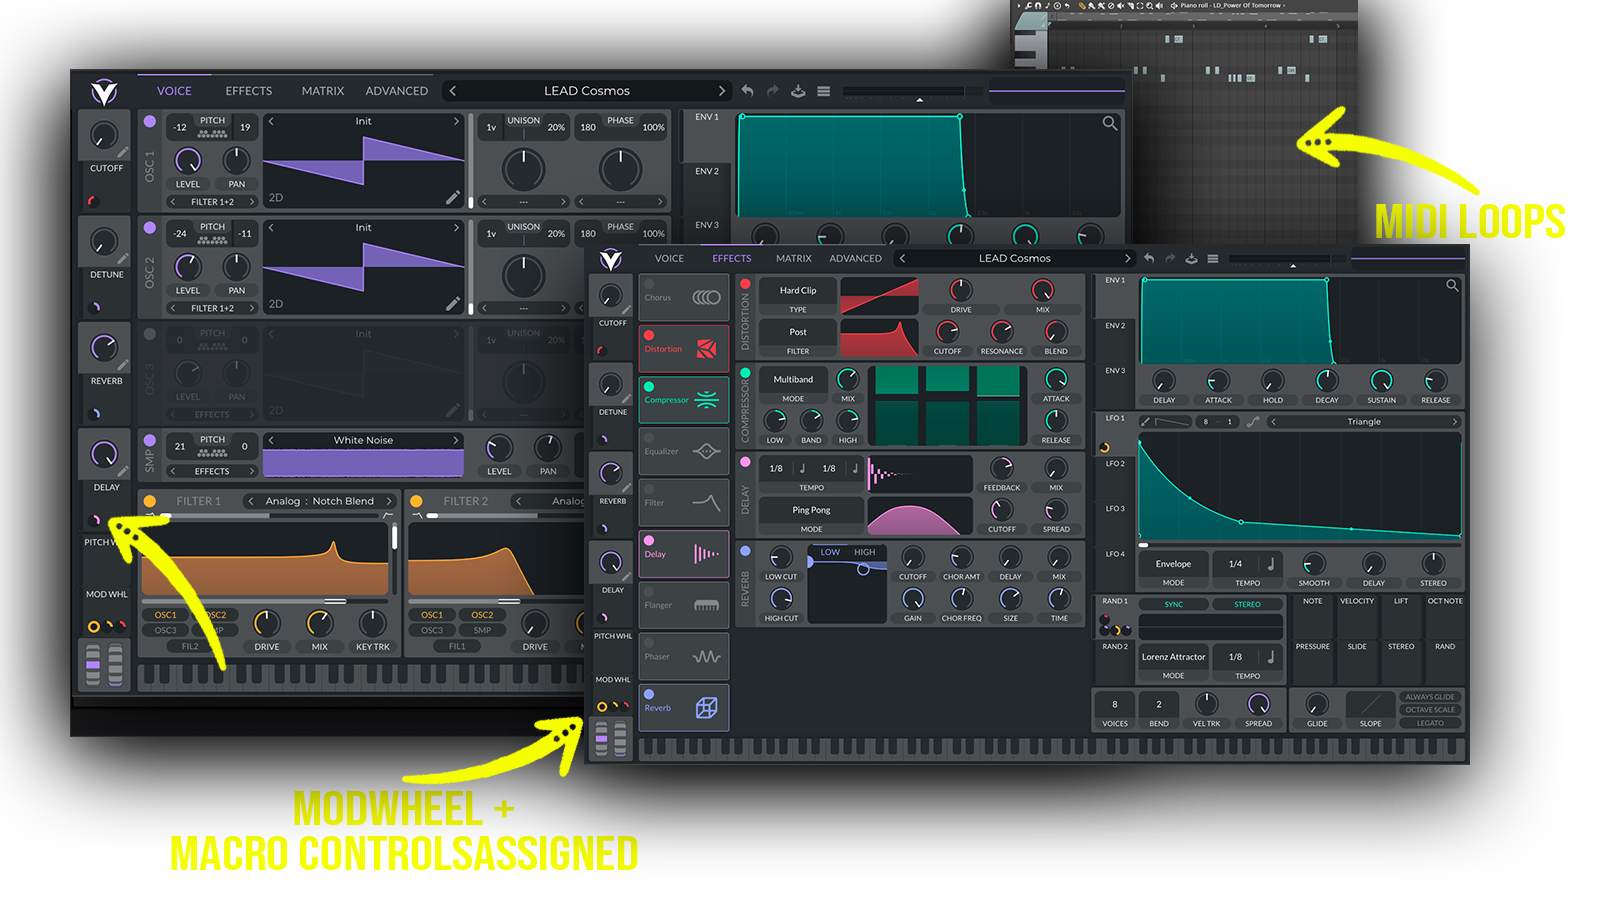Select the Distortion effect icon

click(706, 349)
